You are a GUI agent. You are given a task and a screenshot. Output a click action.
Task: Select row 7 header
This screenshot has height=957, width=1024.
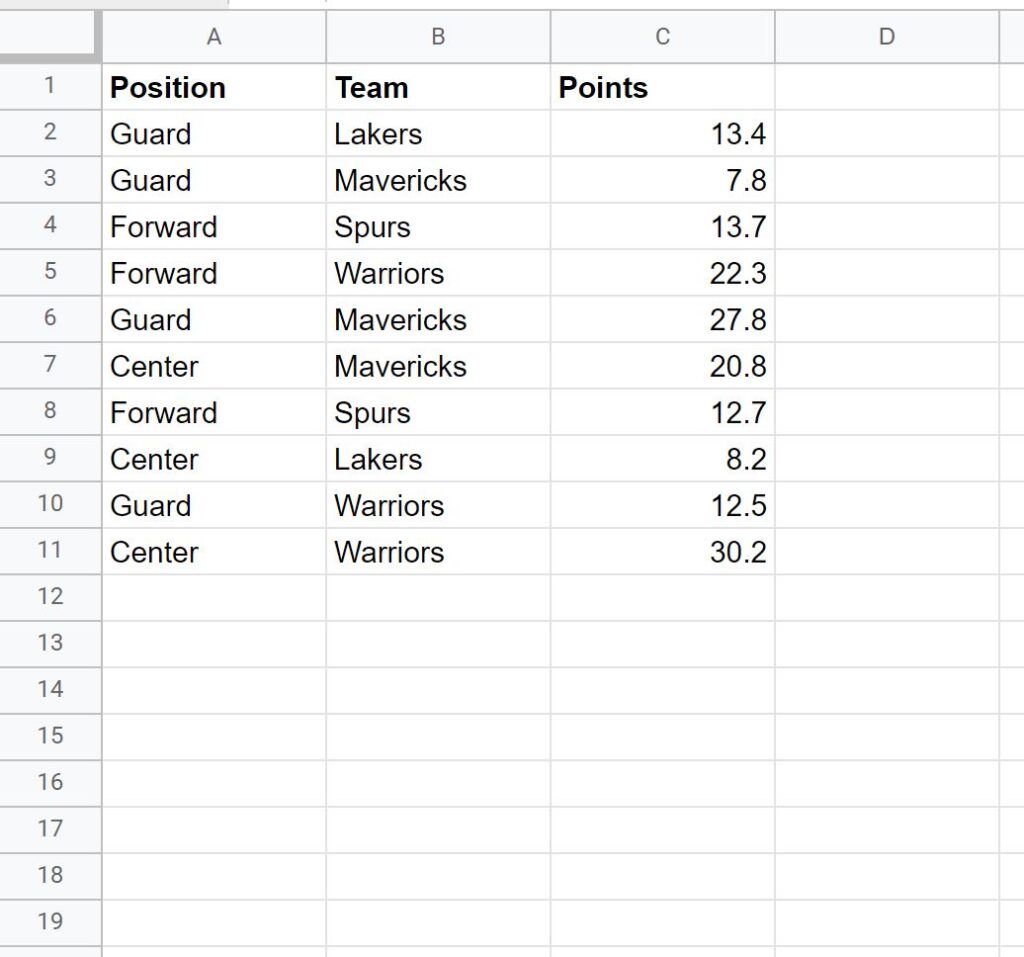[50, 366]
